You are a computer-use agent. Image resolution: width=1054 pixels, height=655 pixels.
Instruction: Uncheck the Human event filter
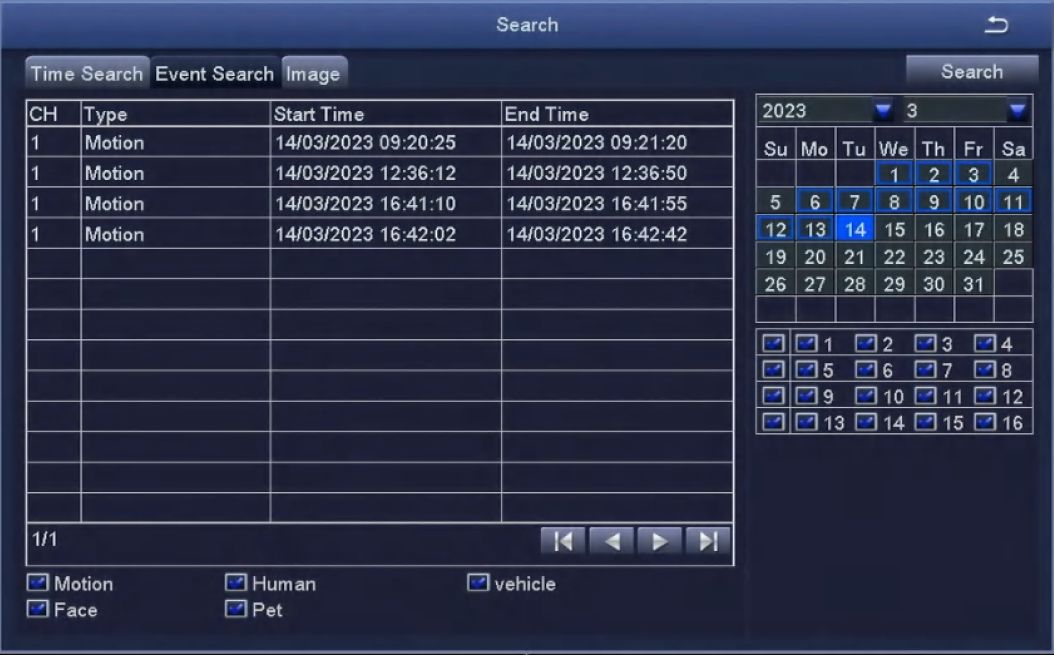click(236, 584)
